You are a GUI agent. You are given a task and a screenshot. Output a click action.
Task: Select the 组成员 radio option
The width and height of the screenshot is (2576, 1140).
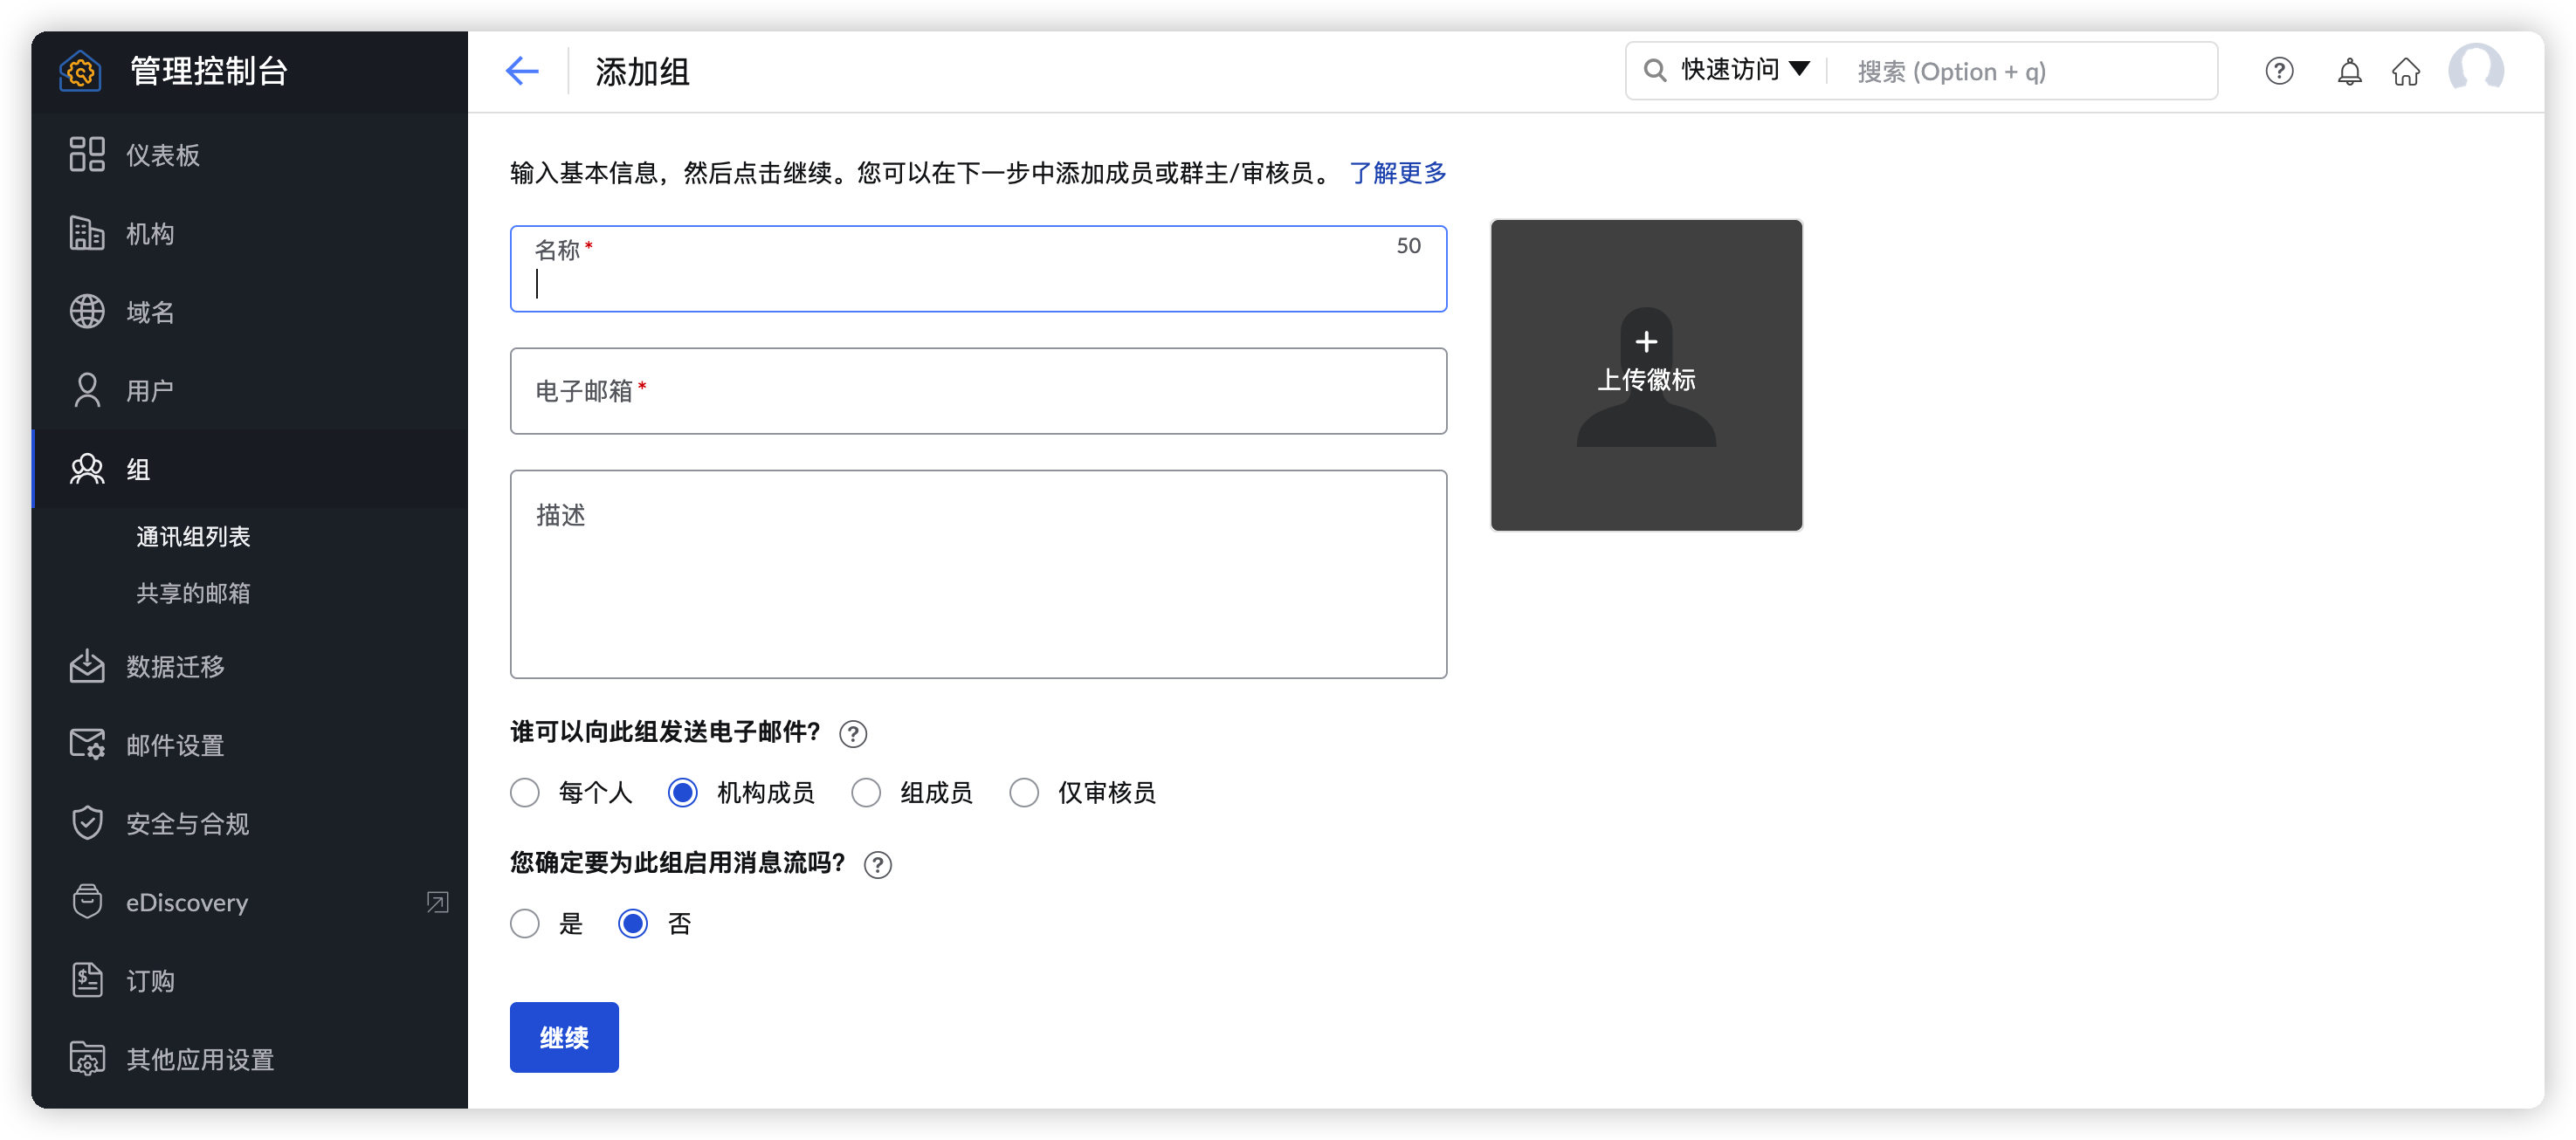coord(866,793)
